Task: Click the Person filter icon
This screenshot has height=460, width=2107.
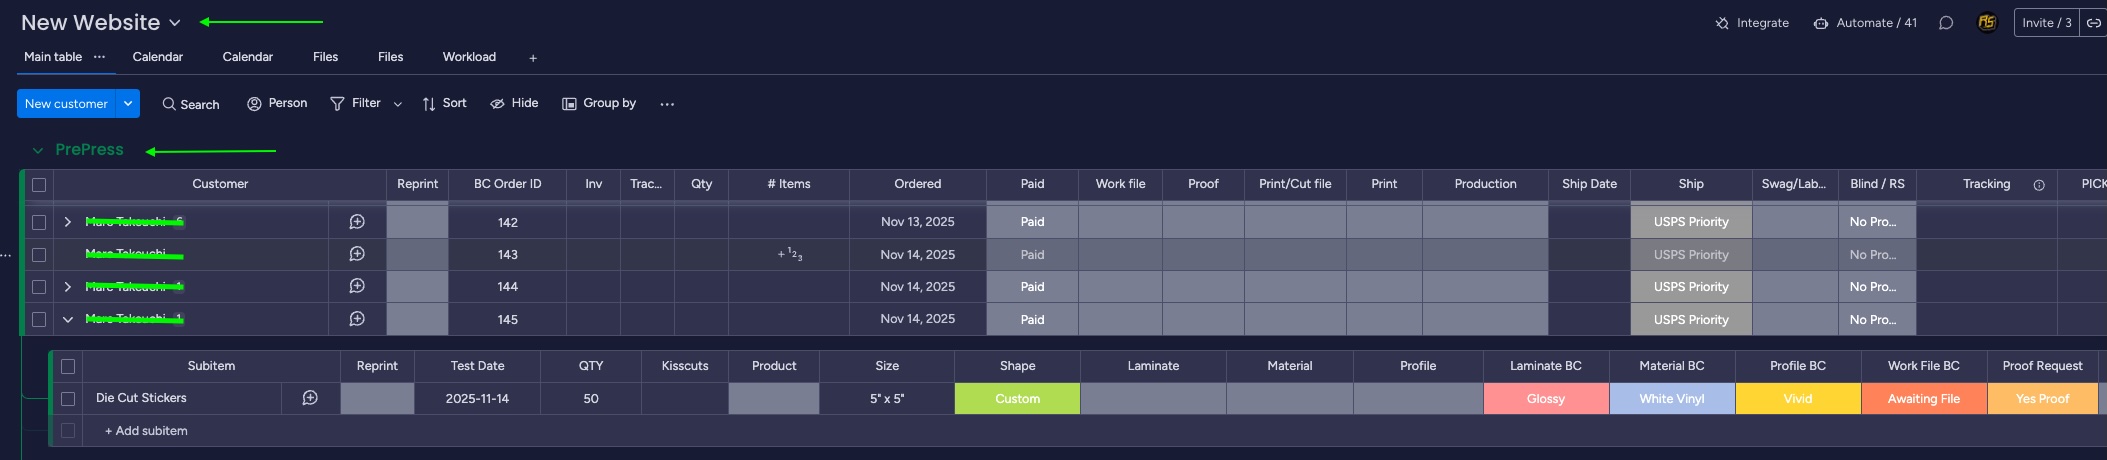Action: 255,104
